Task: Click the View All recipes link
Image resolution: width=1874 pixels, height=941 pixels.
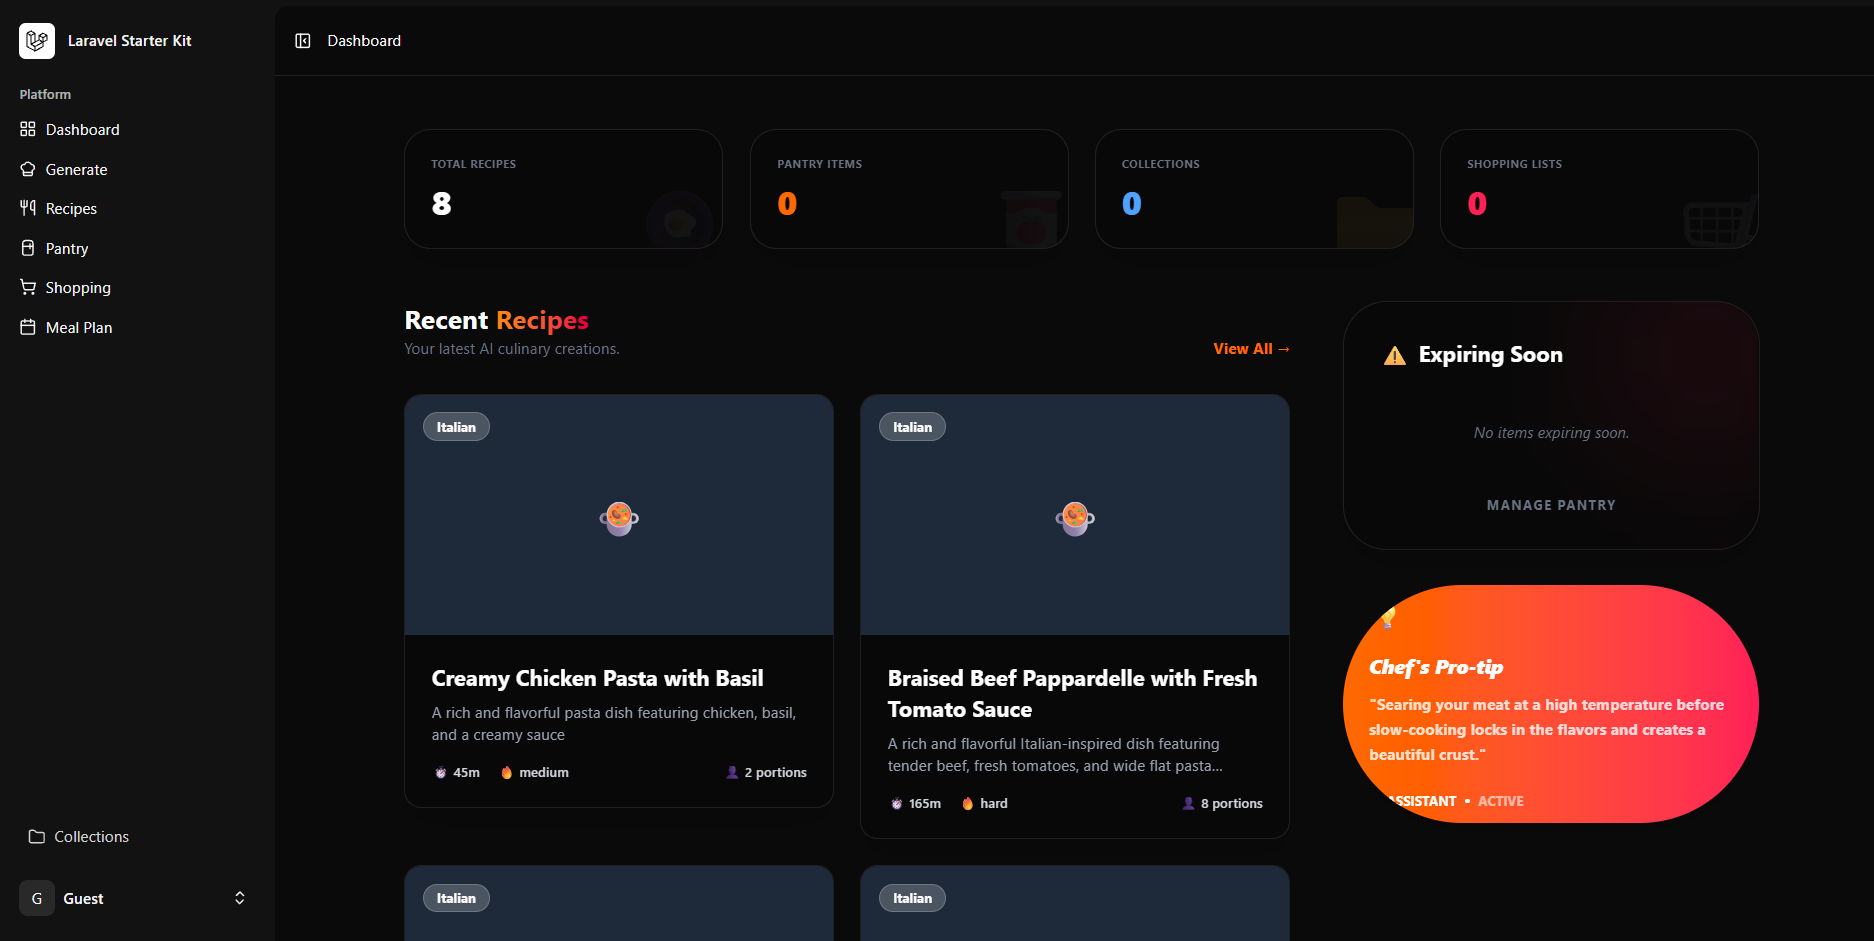Action: coord(1250,349)
